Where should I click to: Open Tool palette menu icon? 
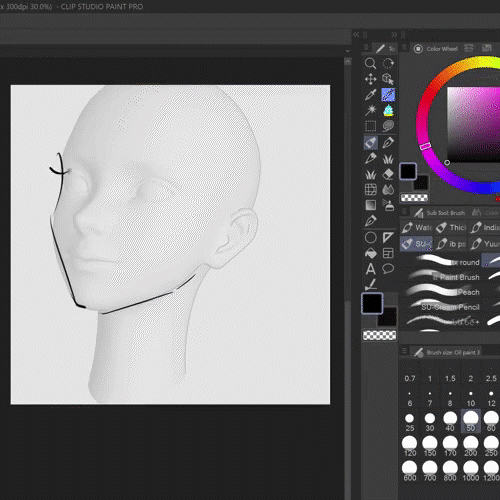point(366,48)
